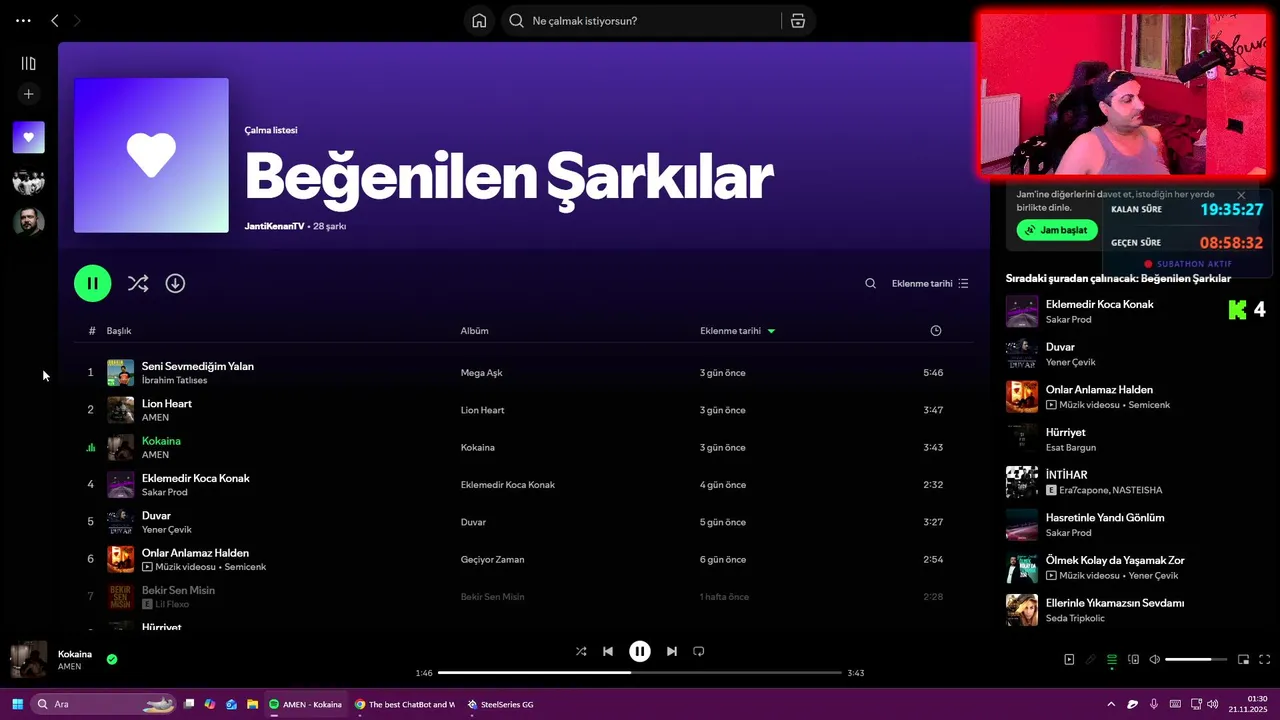Open Mega Aşk album link

point(481,373)
